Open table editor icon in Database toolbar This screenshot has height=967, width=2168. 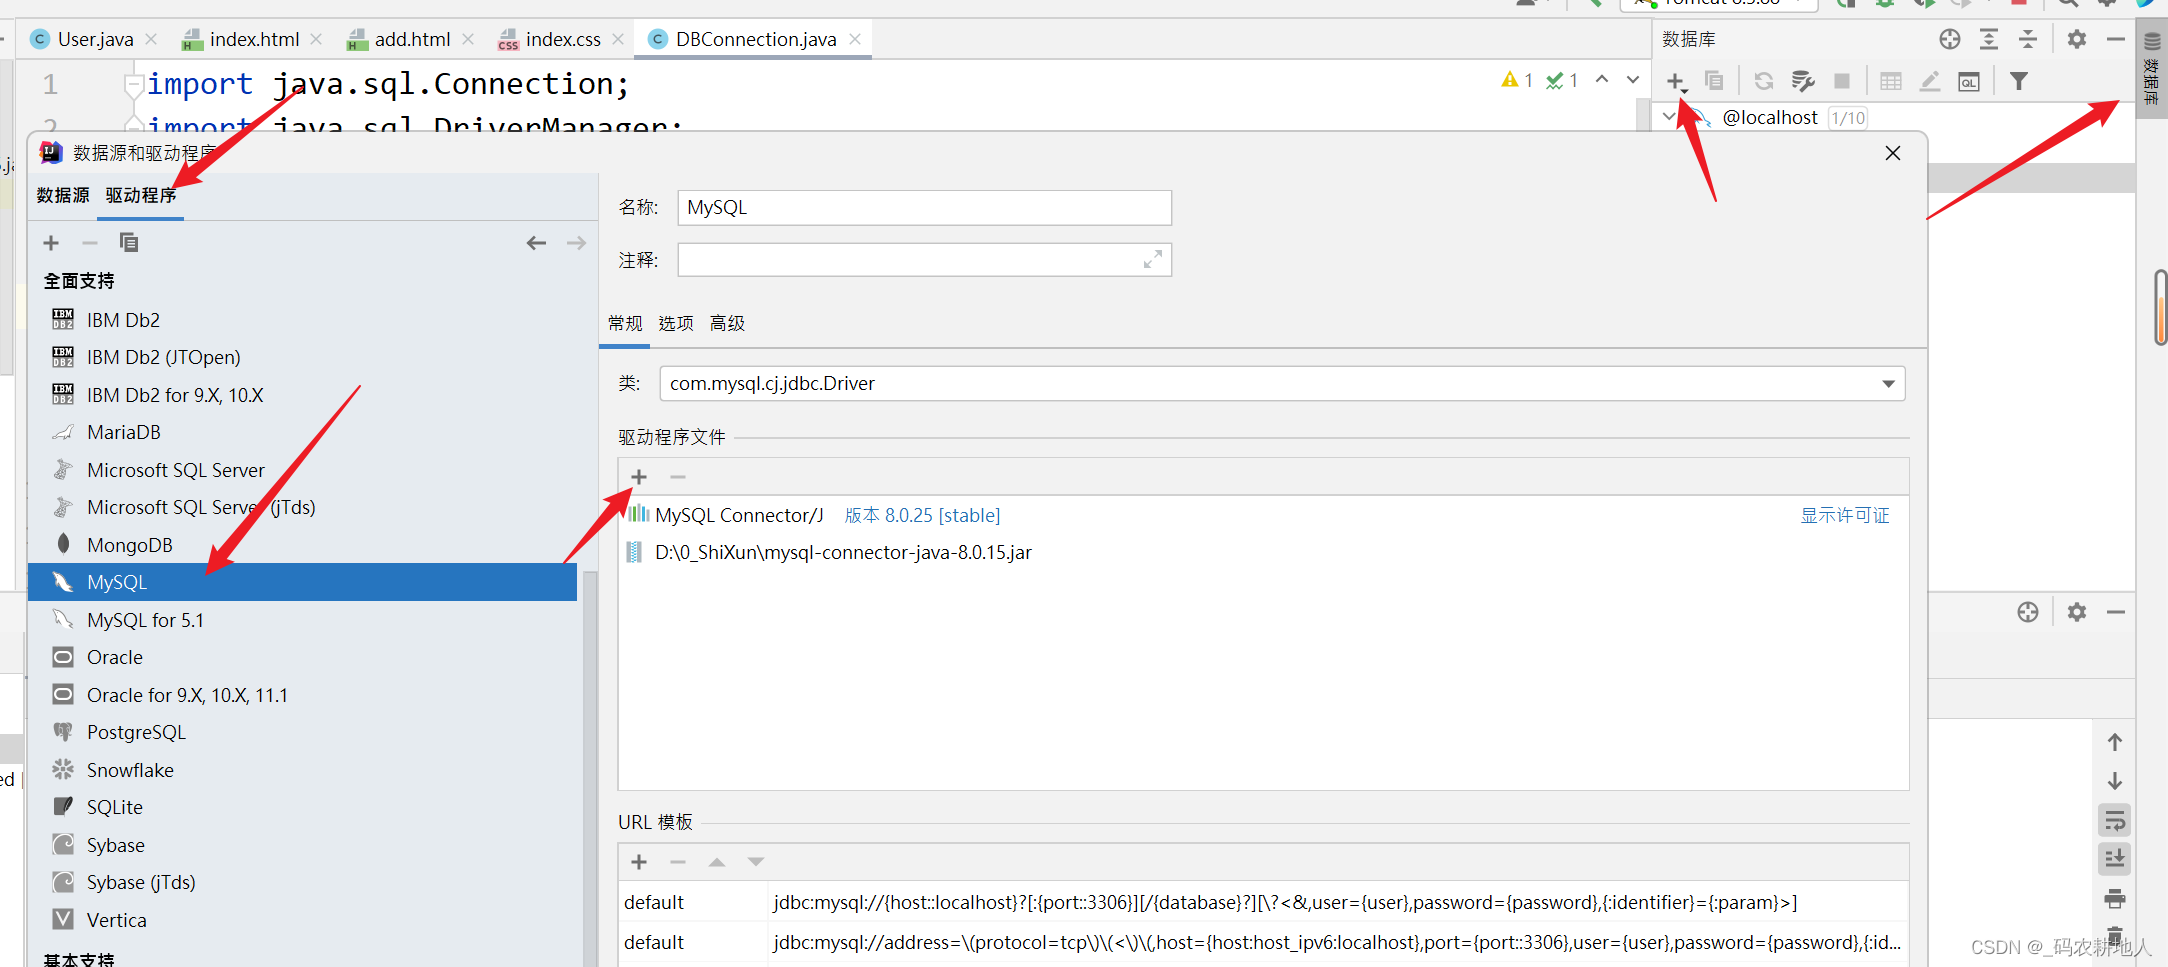pos(1891,81)
